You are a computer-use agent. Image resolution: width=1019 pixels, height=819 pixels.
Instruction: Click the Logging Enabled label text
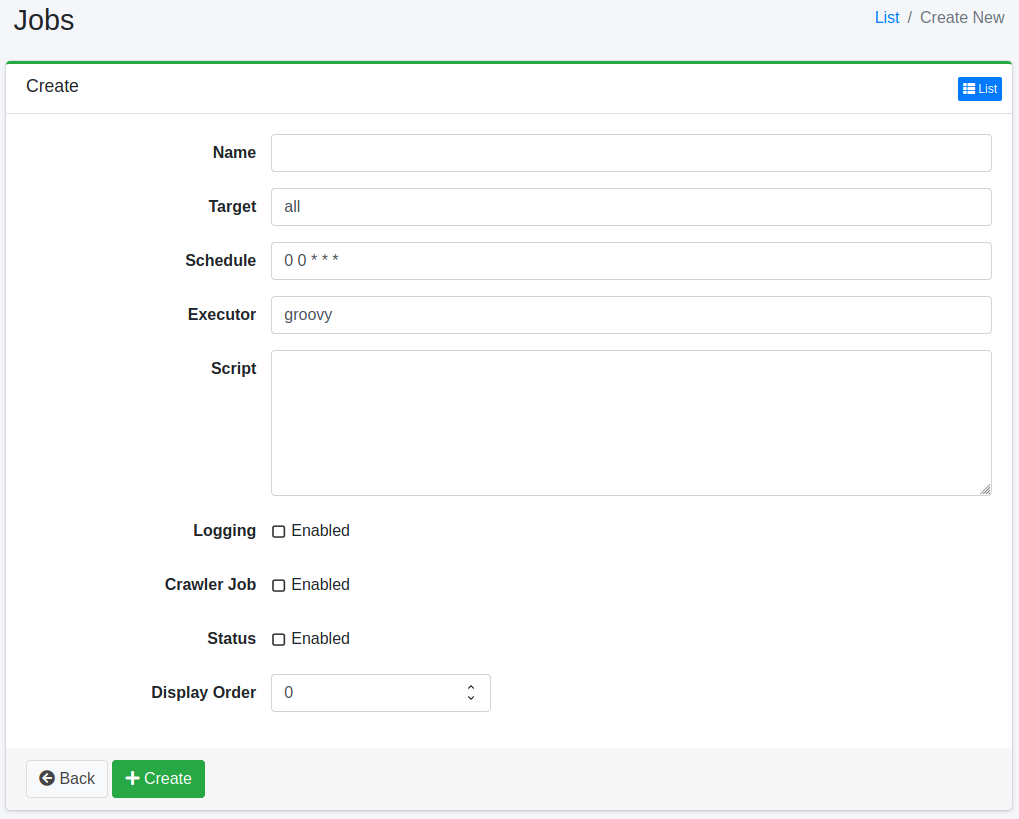[x=320, y=531]
